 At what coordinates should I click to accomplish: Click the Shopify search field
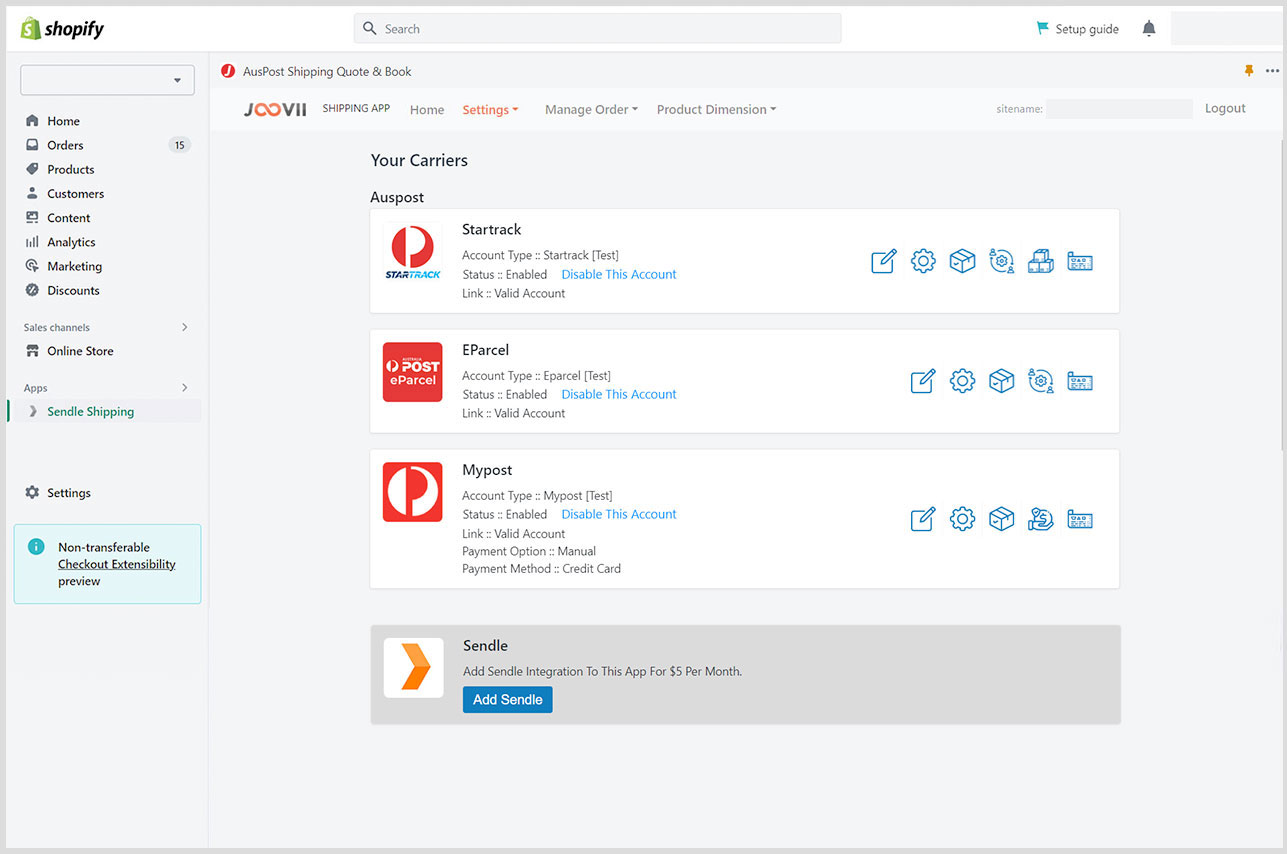click(597, 29)
